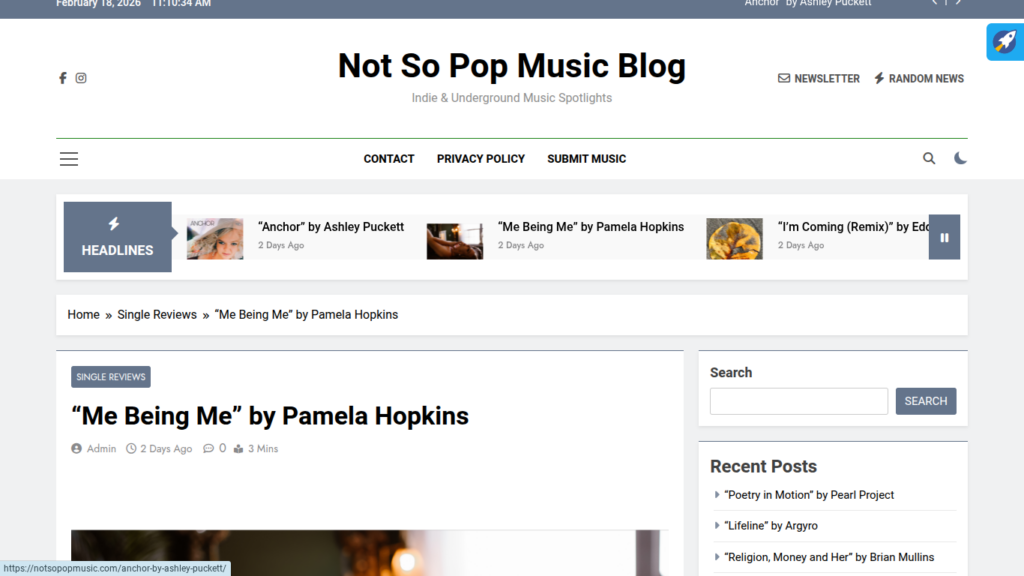
Task: Focus the sidebar search input field
Action: [798, 401]
